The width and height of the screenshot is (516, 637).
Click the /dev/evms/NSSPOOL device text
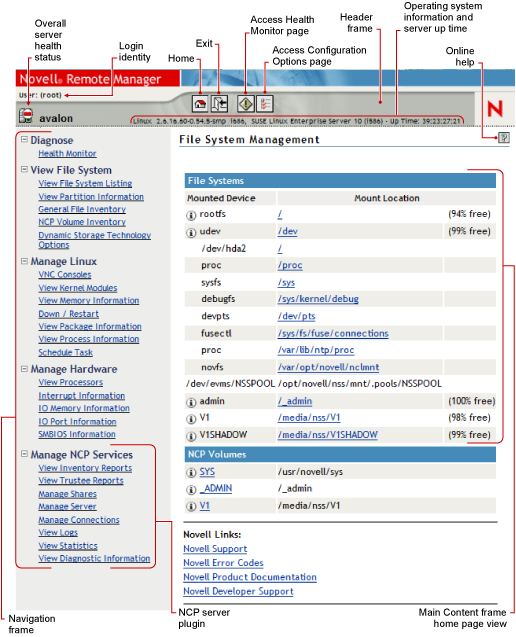point(230,384)
